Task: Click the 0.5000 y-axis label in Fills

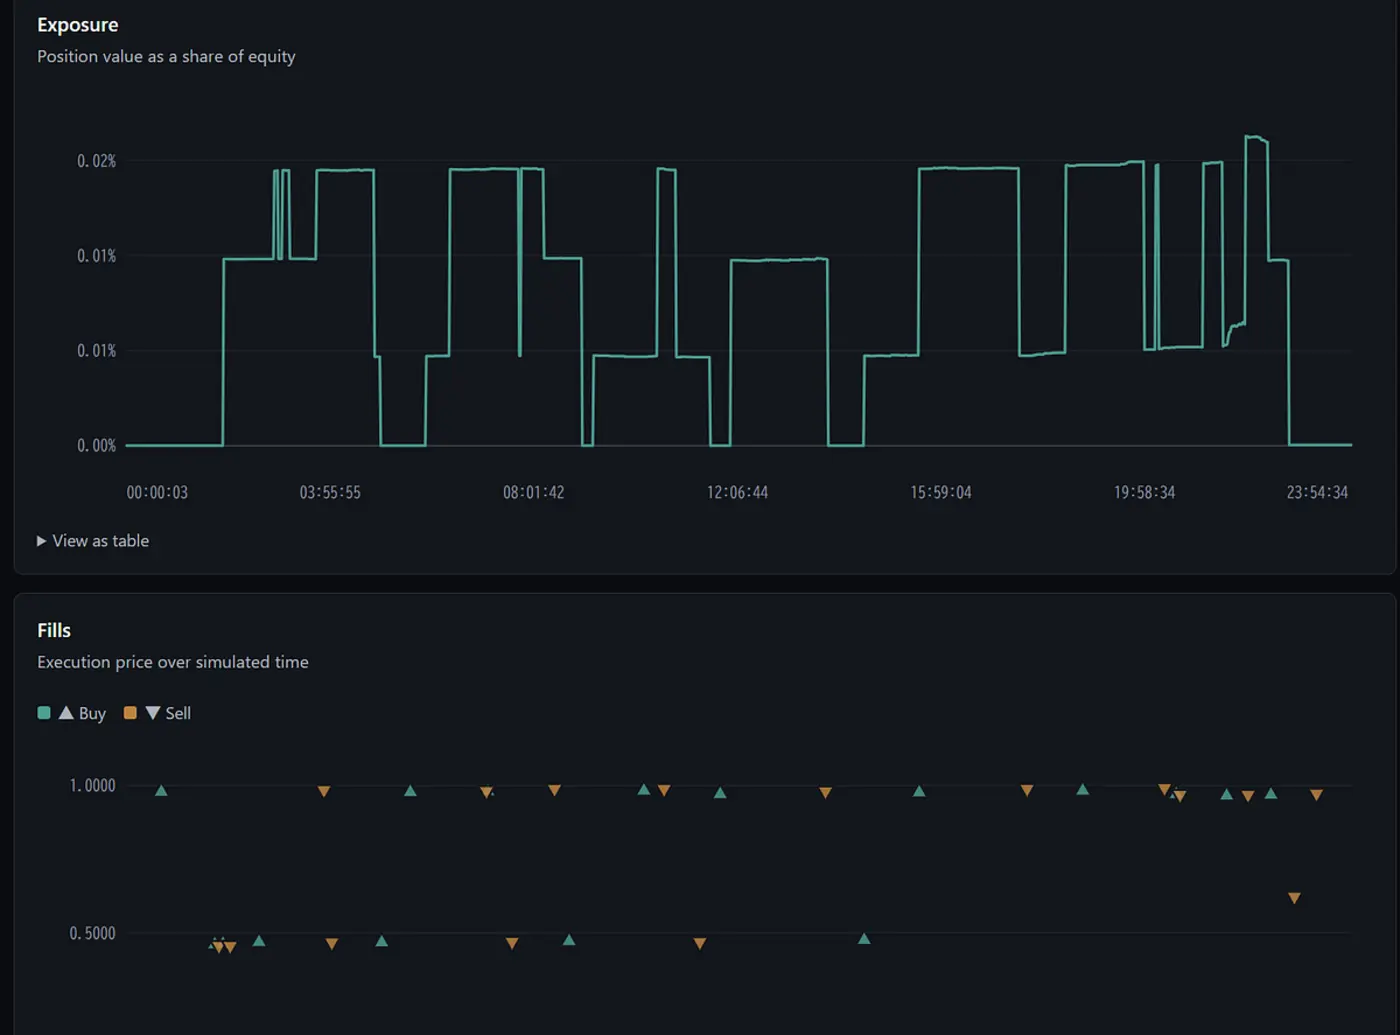Action: click(93, 934)
